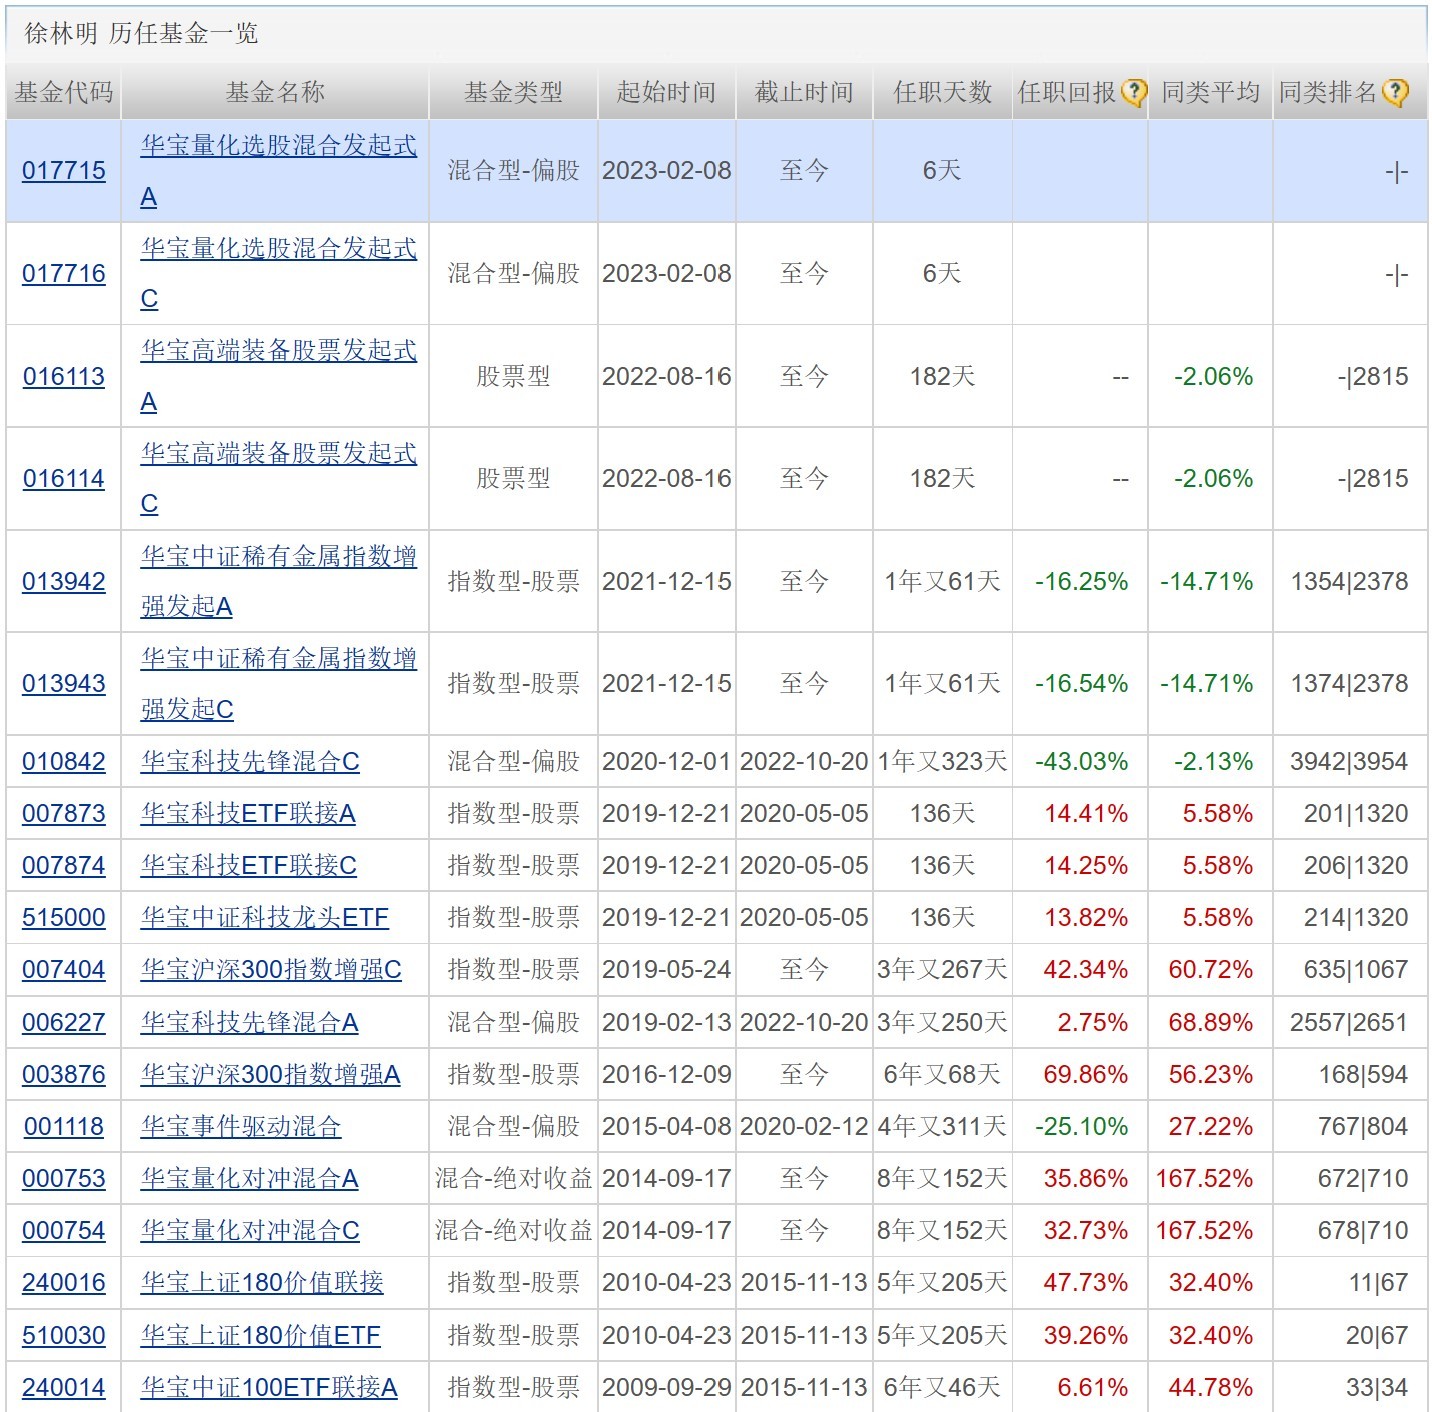This screenshot has width=1432, height=1412.
Task: Click the tenure cell 4年又311天
Action: point(942,1127)
